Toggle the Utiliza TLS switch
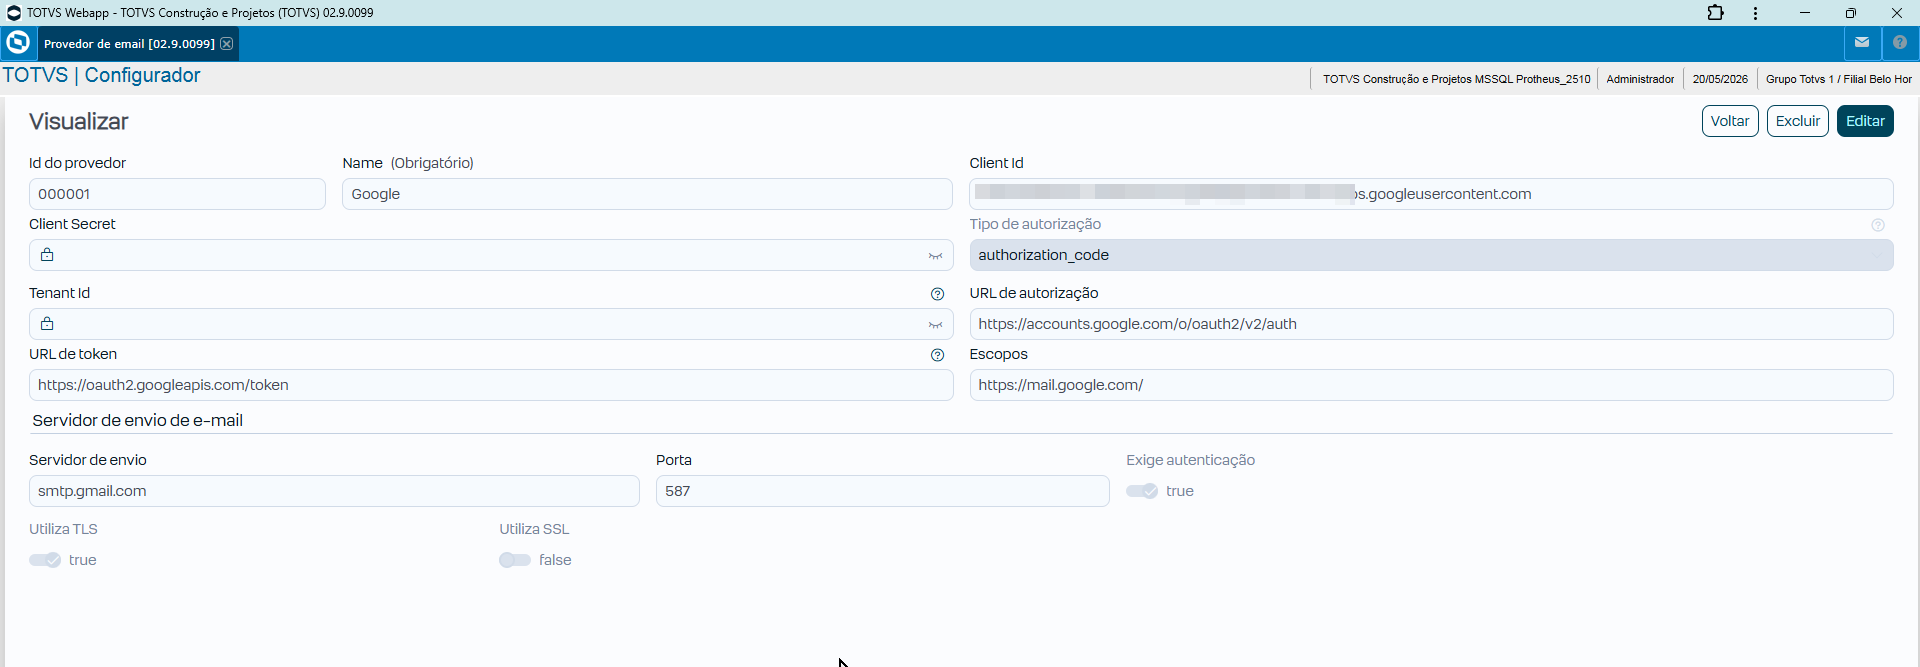This screenshot has height=667, width=1920. click(x=45, y=560)
